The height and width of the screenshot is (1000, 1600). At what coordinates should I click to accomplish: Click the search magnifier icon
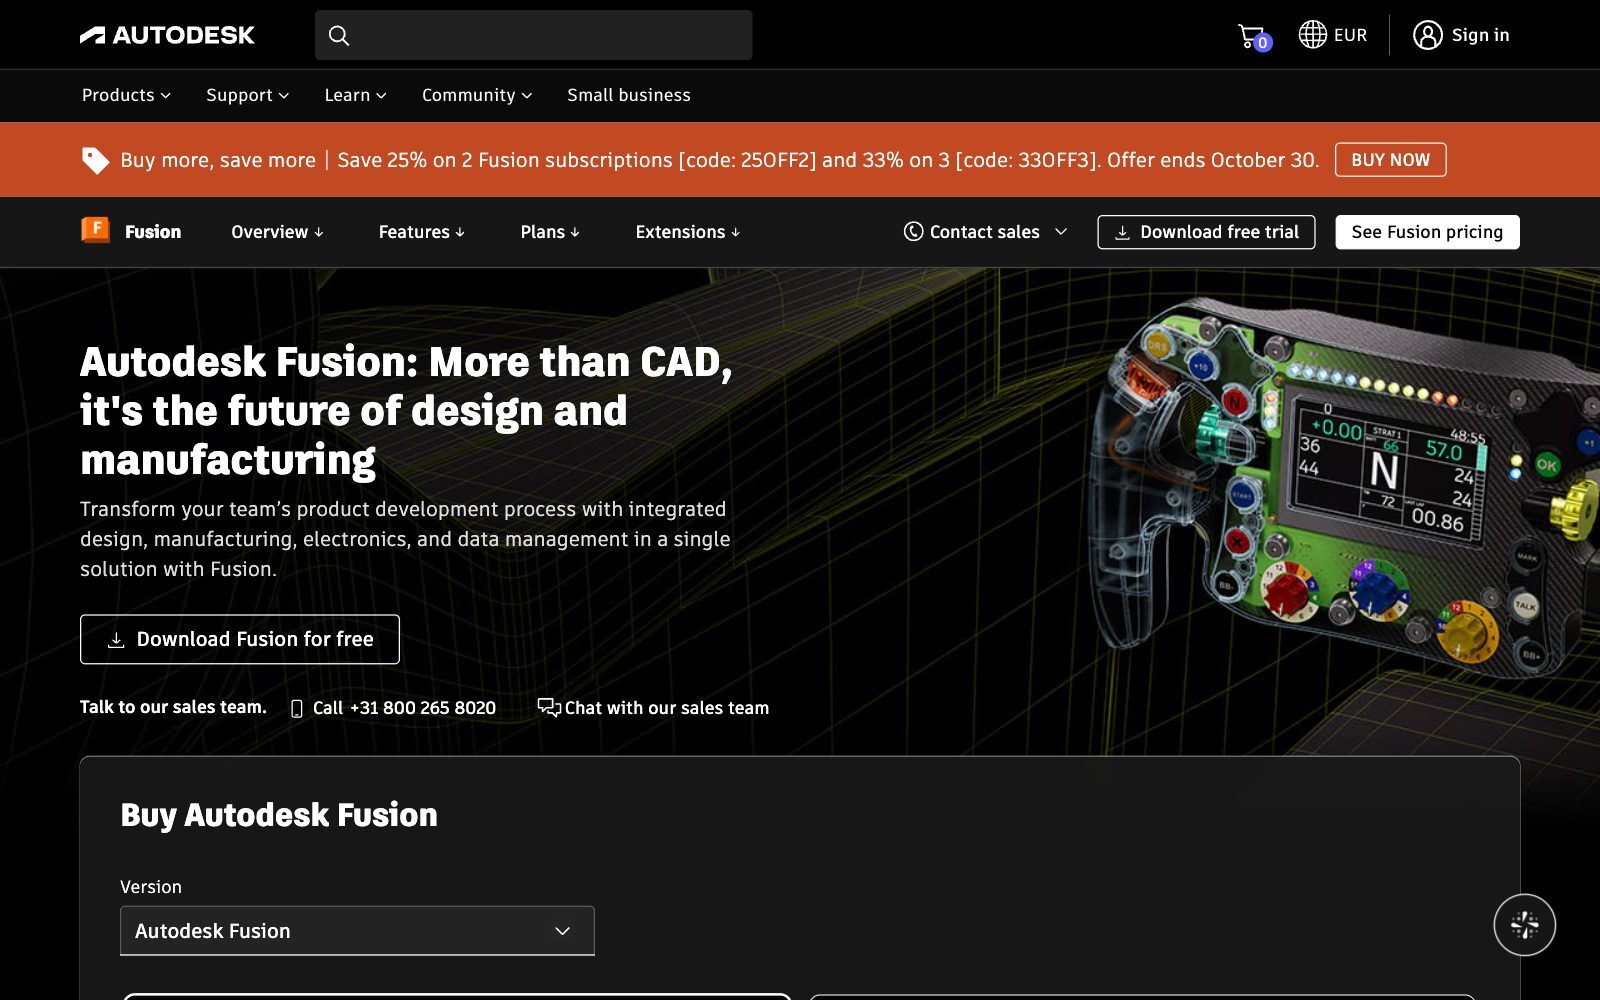pyautogui.click(x=339, y=36)
